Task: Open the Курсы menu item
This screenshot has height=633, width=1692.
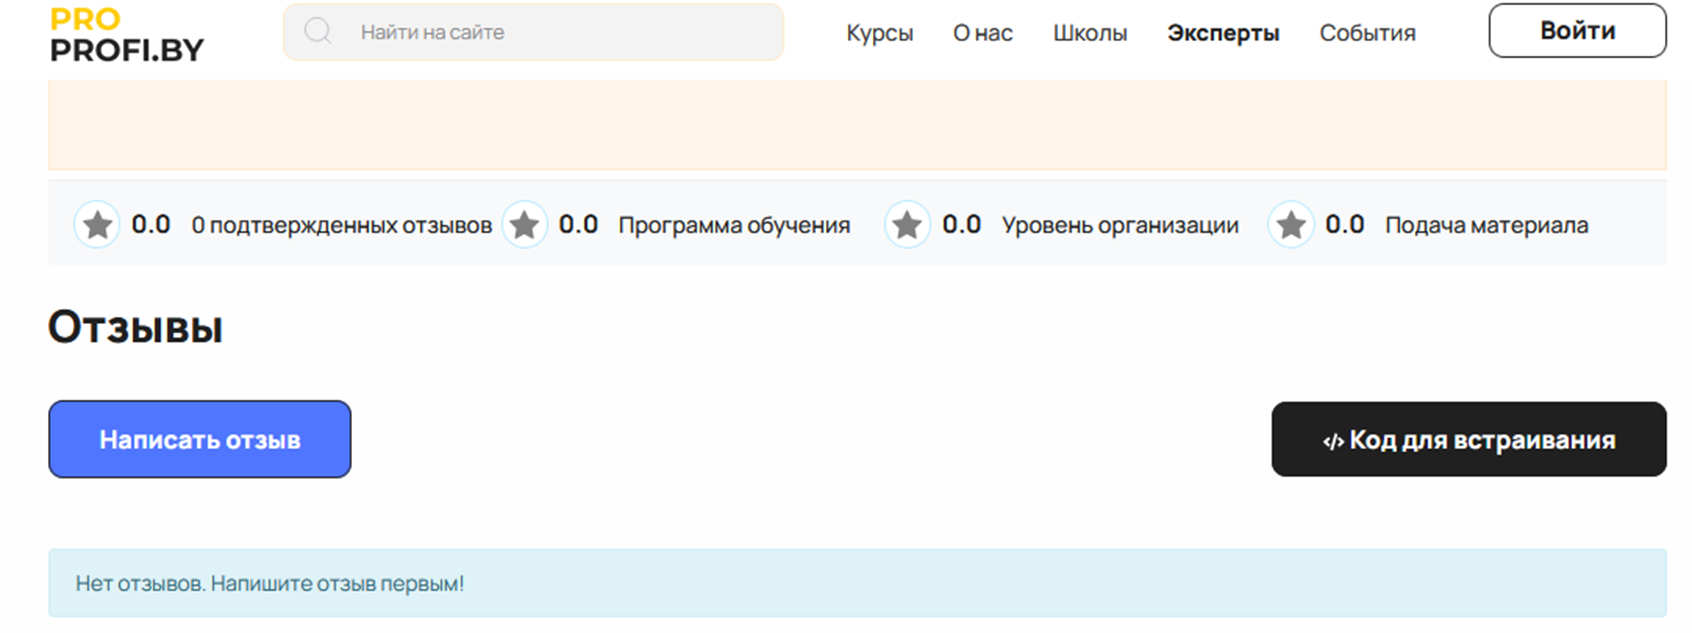Action: click(x=879, y=32)
